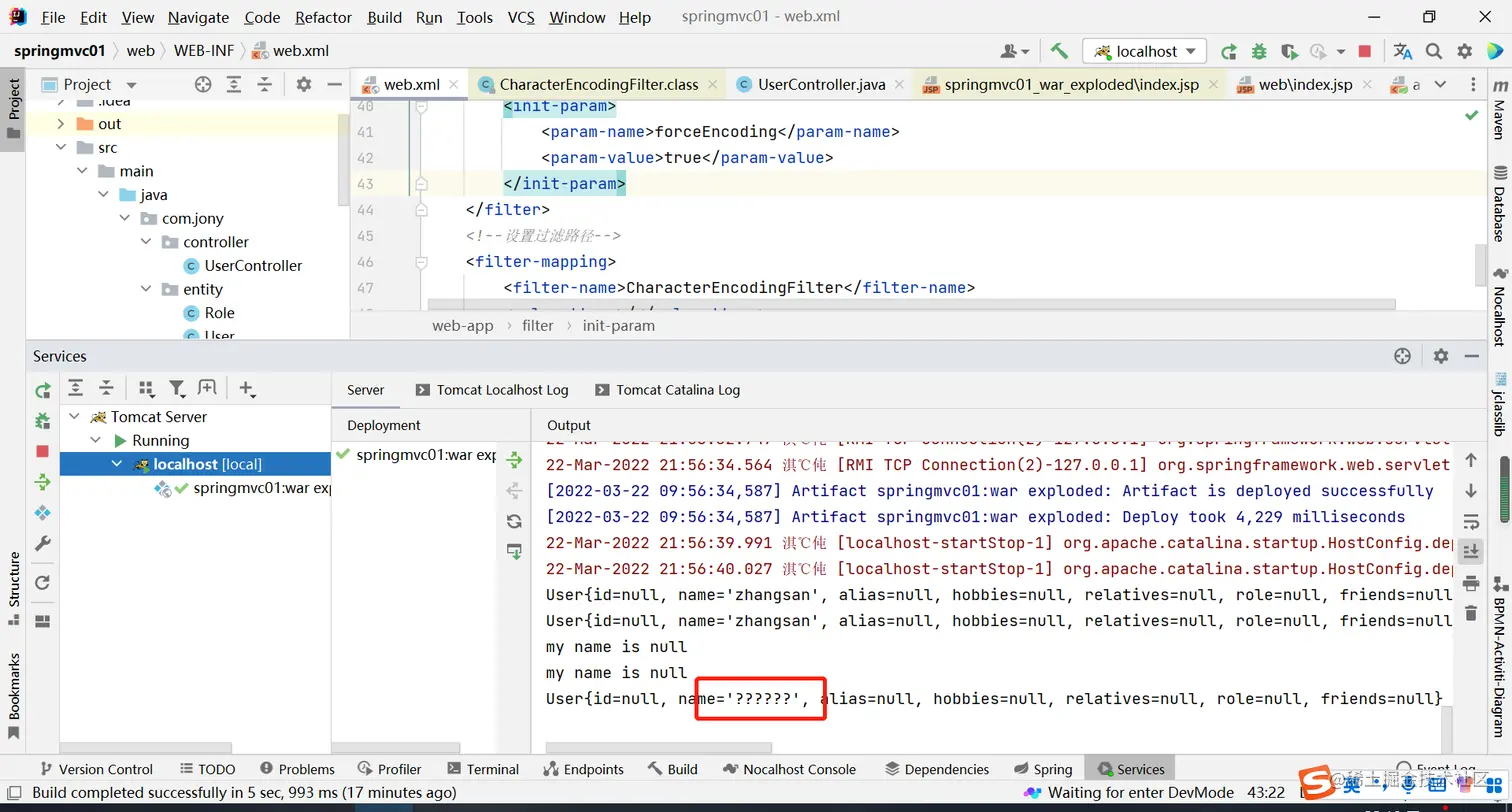Deploy all from the Services sidebar
The width and height of the screenshot is (1512, 812).
42,482
